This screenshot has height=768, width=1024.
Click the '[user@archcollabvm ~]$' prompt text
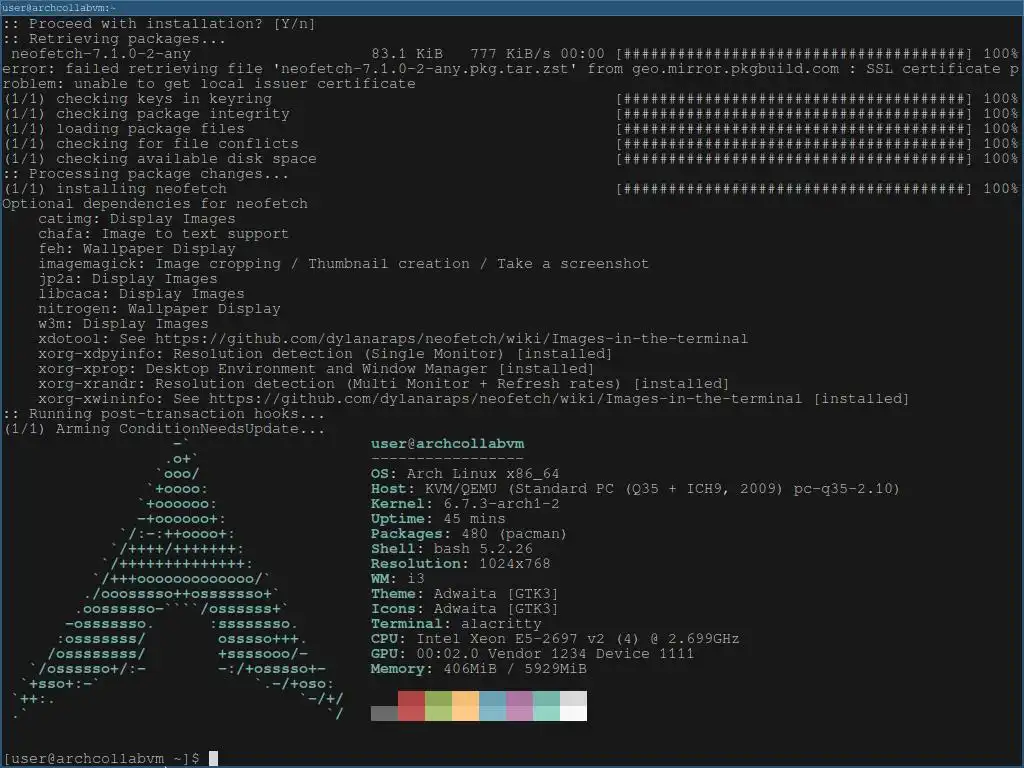(x=101, y=758)
